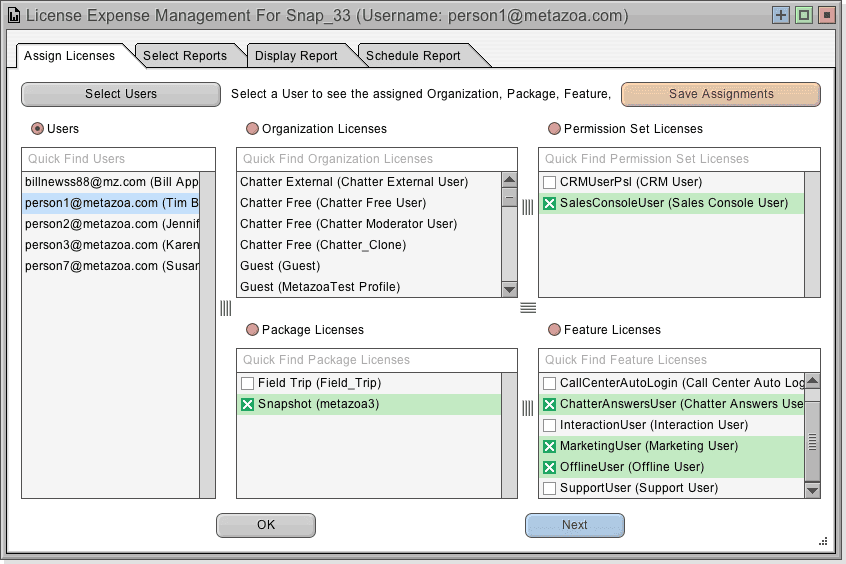Click the Save Assignments button
This screenshot has height=564, width=846.
pyautogui.click(x=721, y=94)
